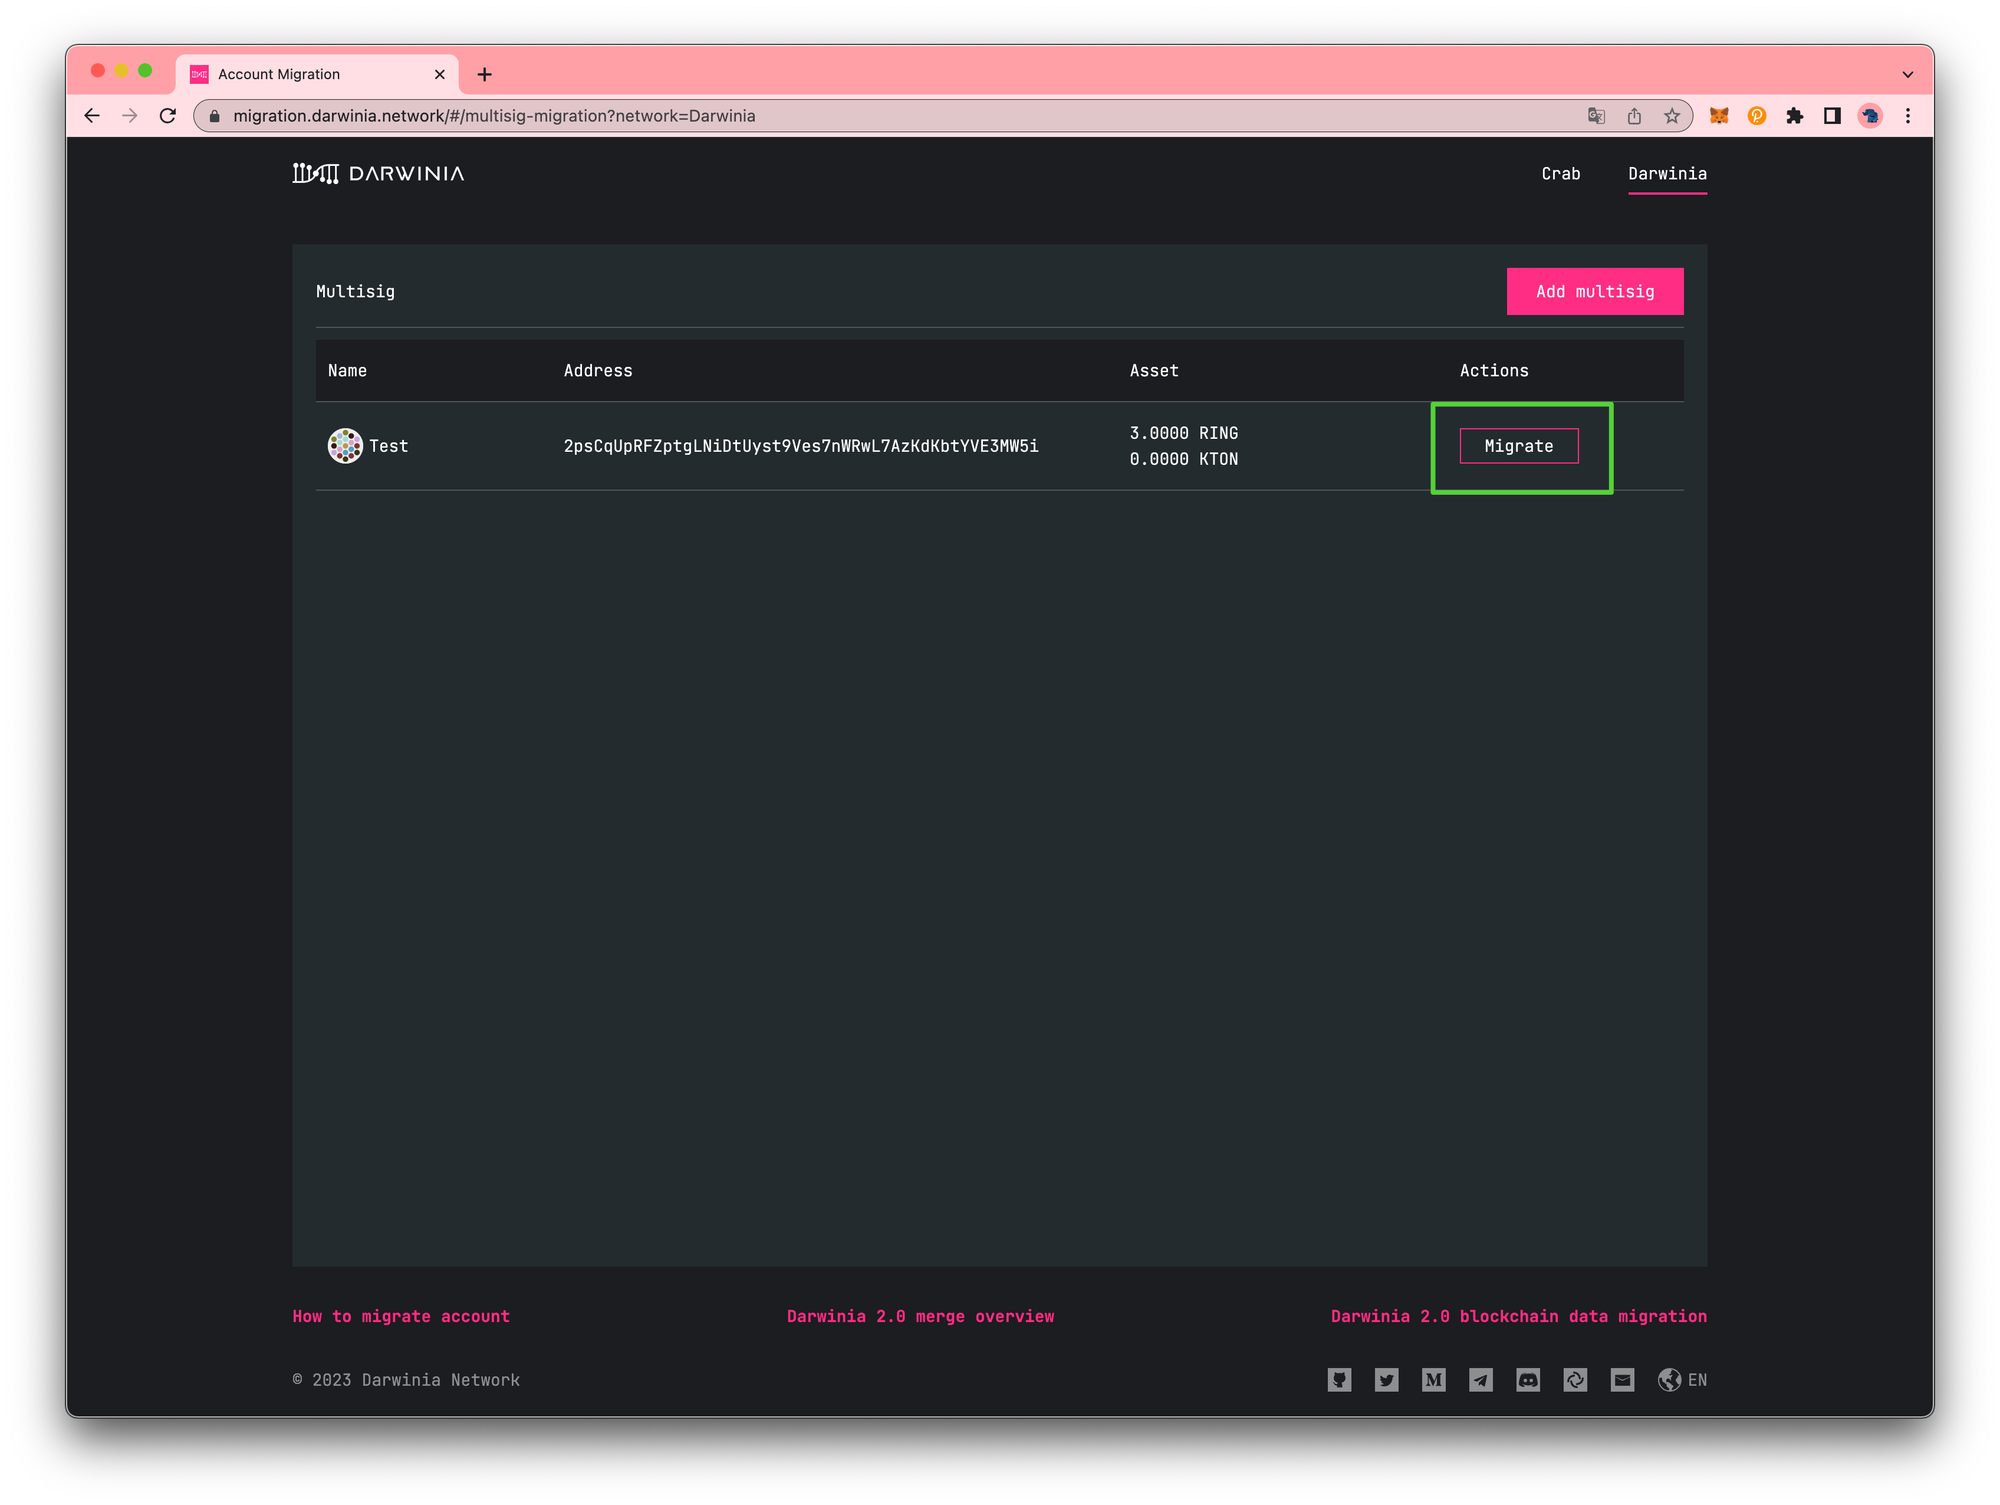Click Migrate for the Test account

pyautogui.click(x=1518, y=446)
